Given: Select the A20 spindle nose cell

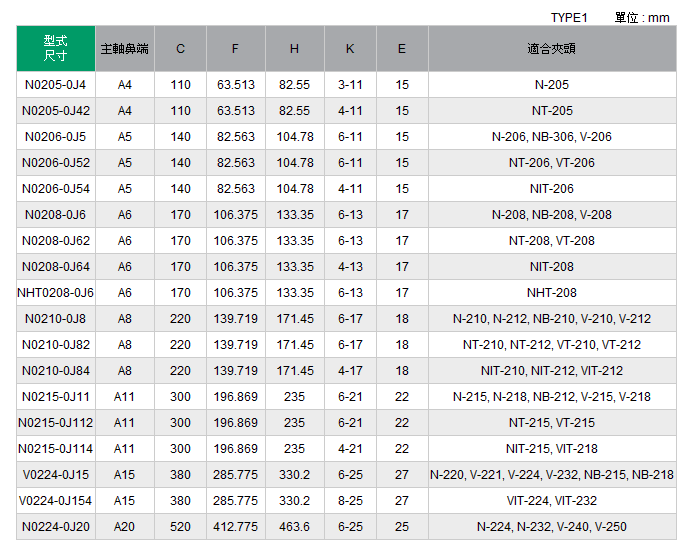Looking at the screenshot, I should click(125, 527).
